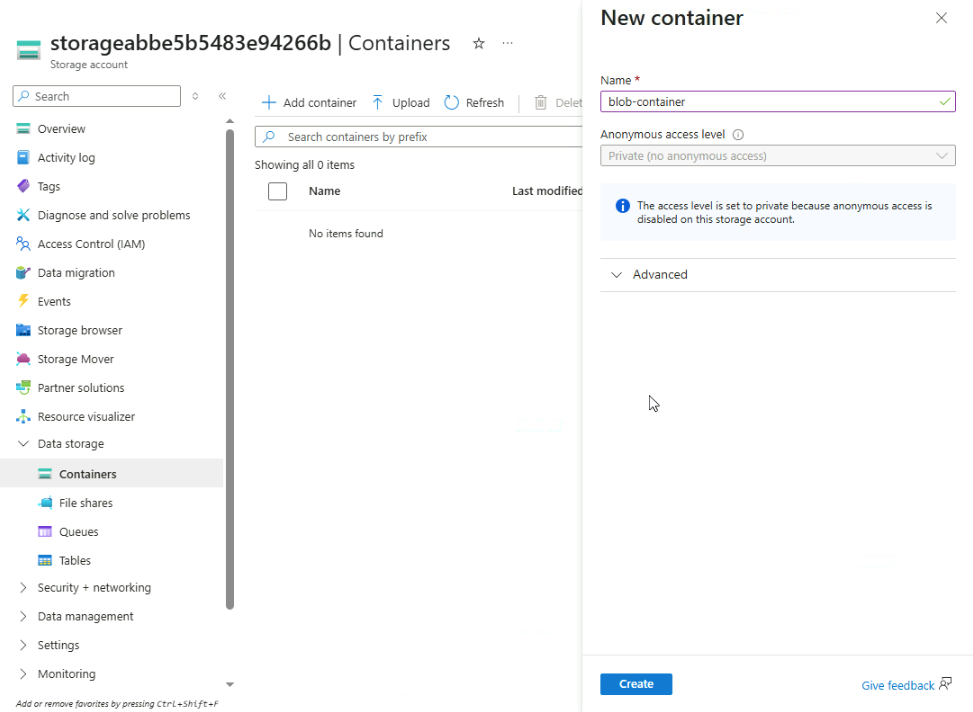Screen dimensions: 973x712
Task: Close the New container panel
Action: 941,18
